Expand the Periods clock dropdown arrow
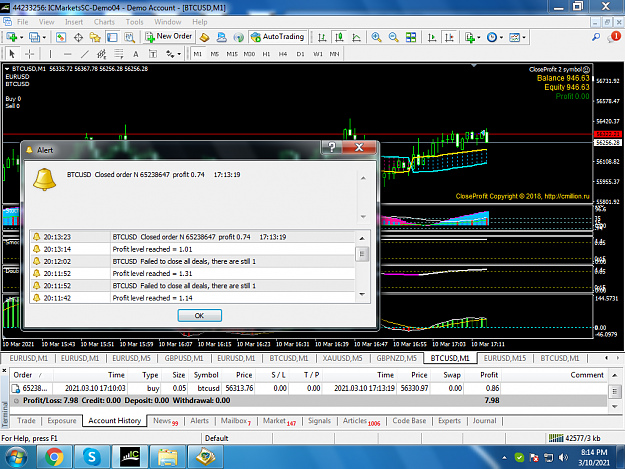Screen dimensions: 625x469 tap(501, 37)
